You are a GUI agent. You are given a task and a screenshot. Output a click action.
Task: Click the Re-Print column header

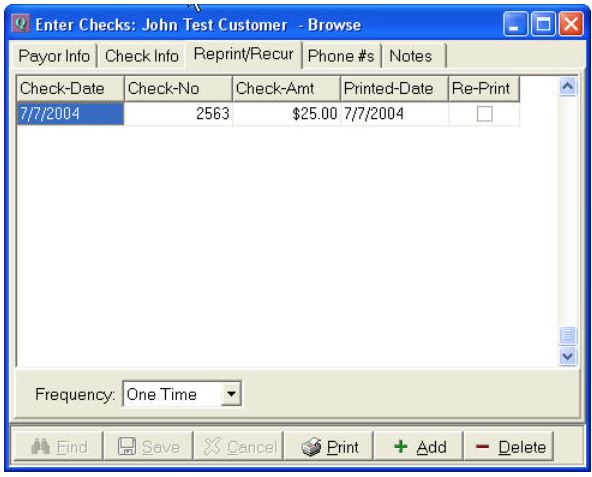(484, 89)
